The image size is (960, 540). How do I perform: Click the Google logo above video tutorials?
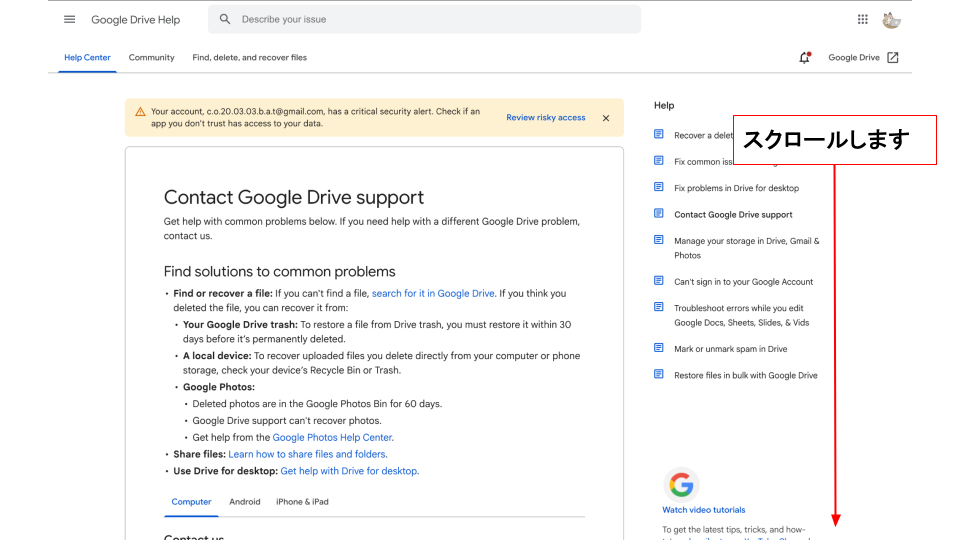pyautogui.click(x=681, y=486)
